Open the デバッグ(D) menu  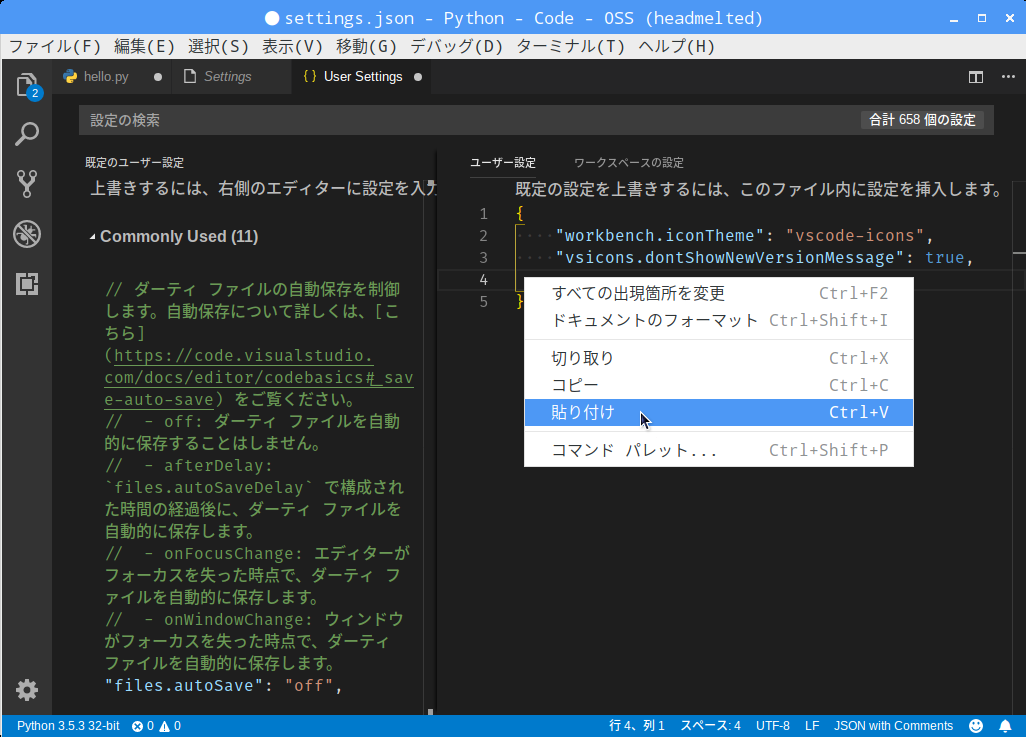click(457, 46)
